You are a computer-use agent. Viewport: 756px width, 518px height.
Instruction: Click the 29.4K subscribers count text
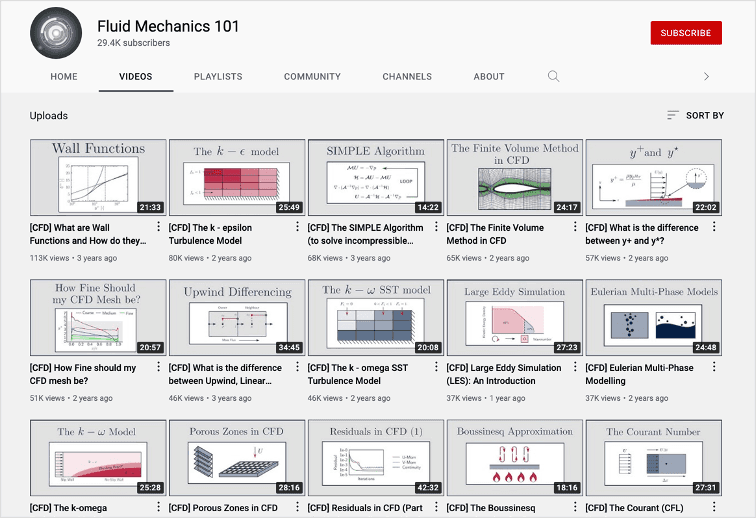tap(134, 43)
